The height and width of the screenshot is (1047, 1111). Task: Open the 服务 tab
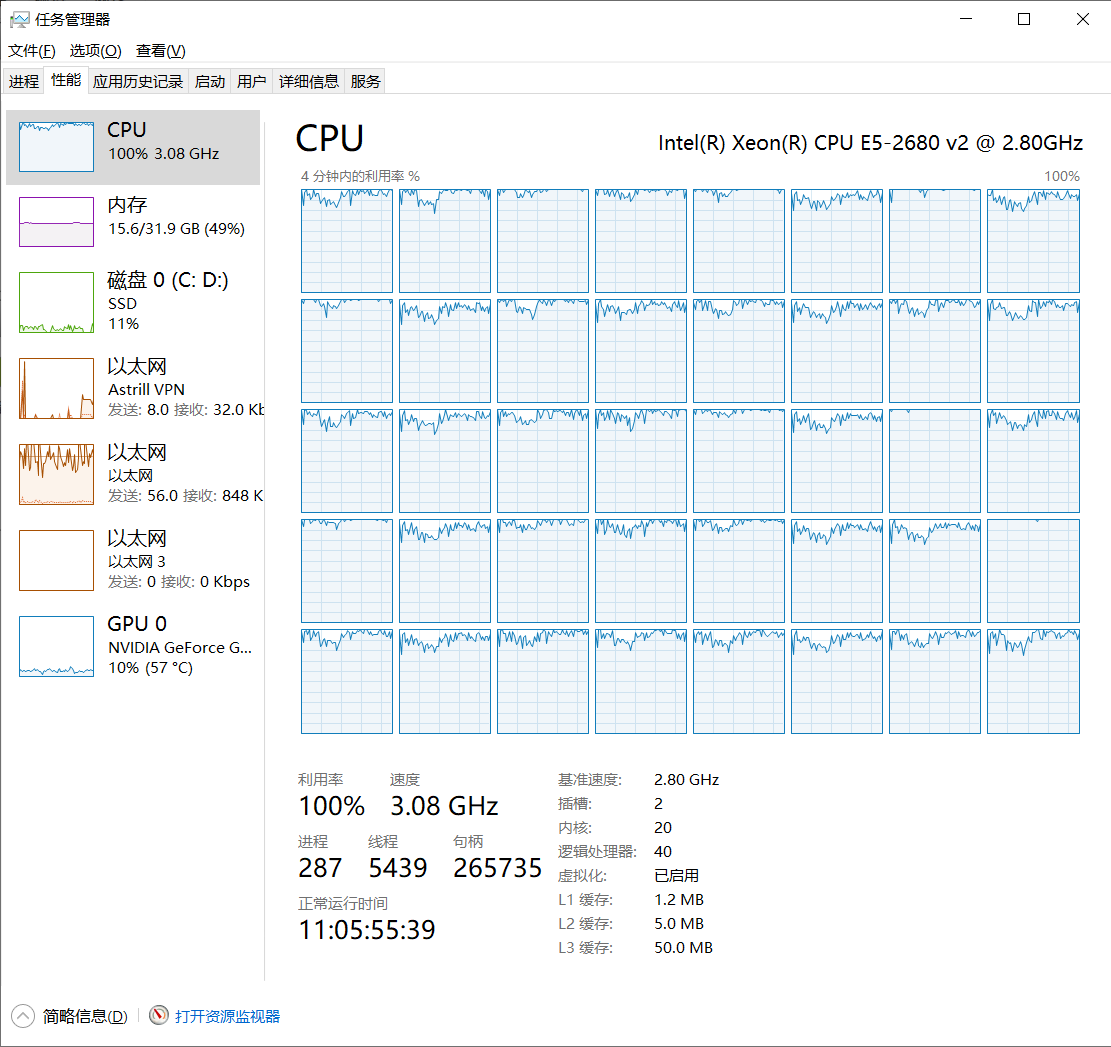click(x=365, y=81)
